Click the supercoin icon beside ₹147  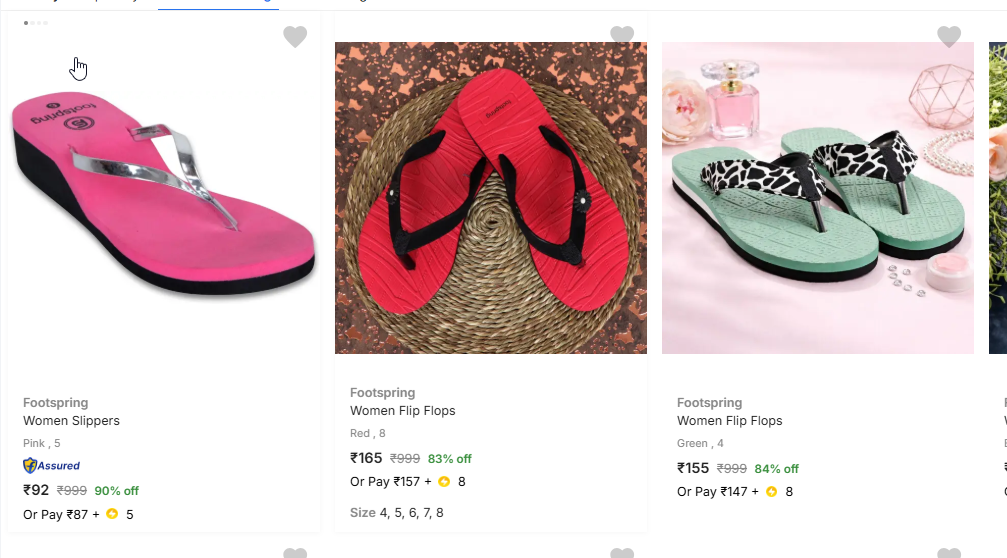771,492
